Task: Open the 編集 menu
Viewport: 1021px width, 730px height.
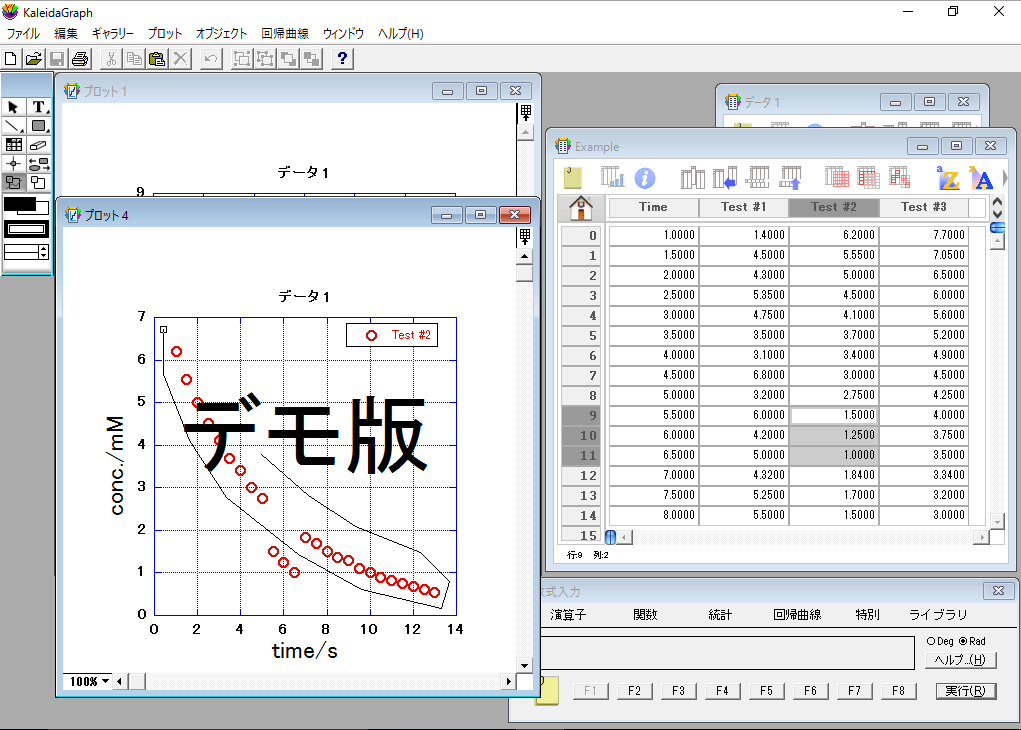Action: coord(65,33)
